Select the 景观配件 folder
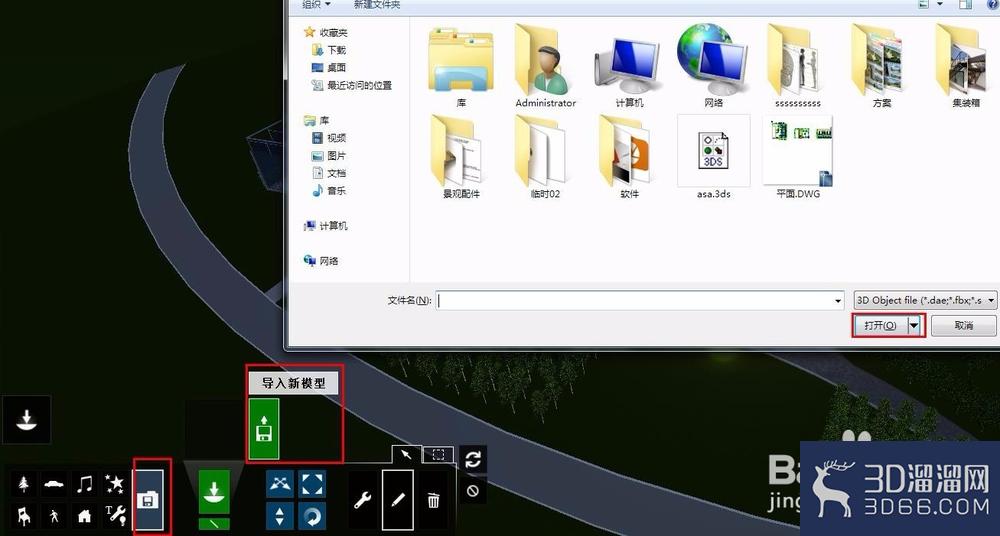This screenshot has width=1000, height=536. click(x=461, y=157)
